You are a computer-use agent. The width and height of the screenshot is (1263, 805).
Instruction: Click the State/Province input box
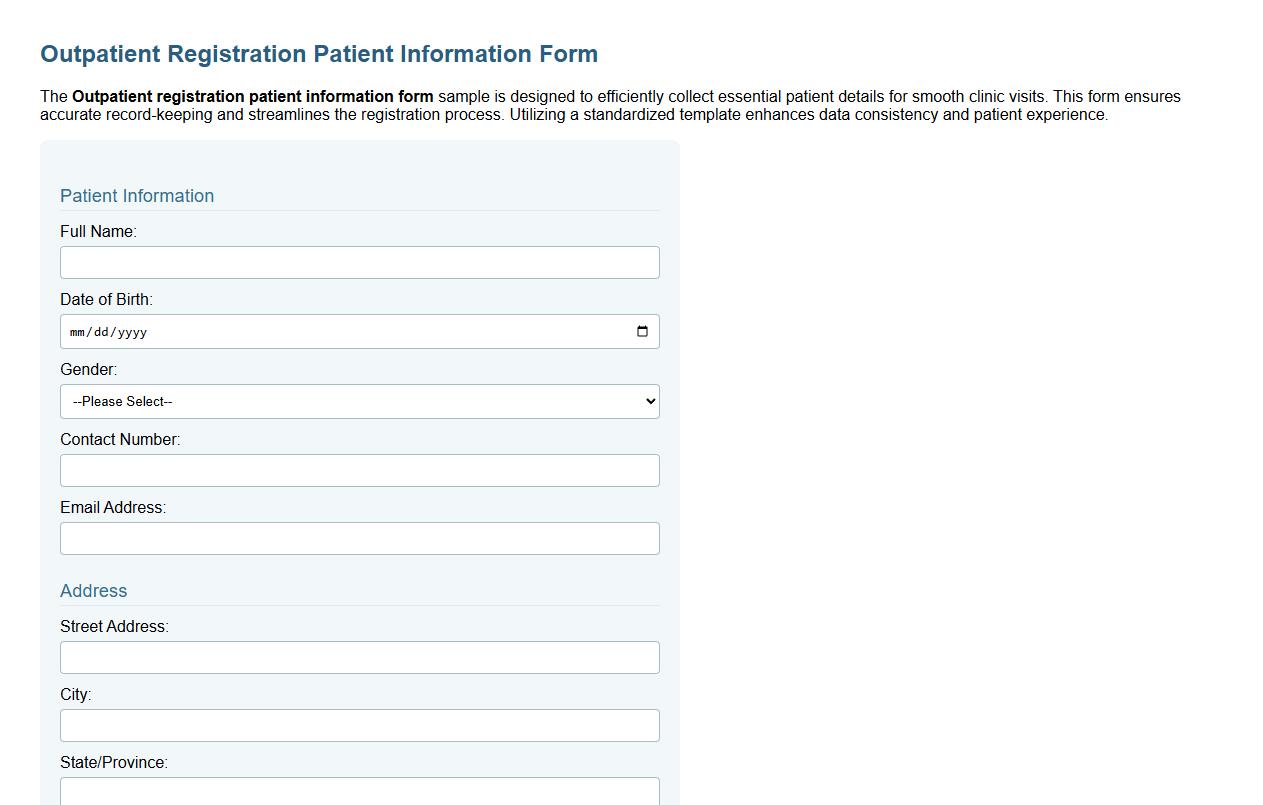360,791
